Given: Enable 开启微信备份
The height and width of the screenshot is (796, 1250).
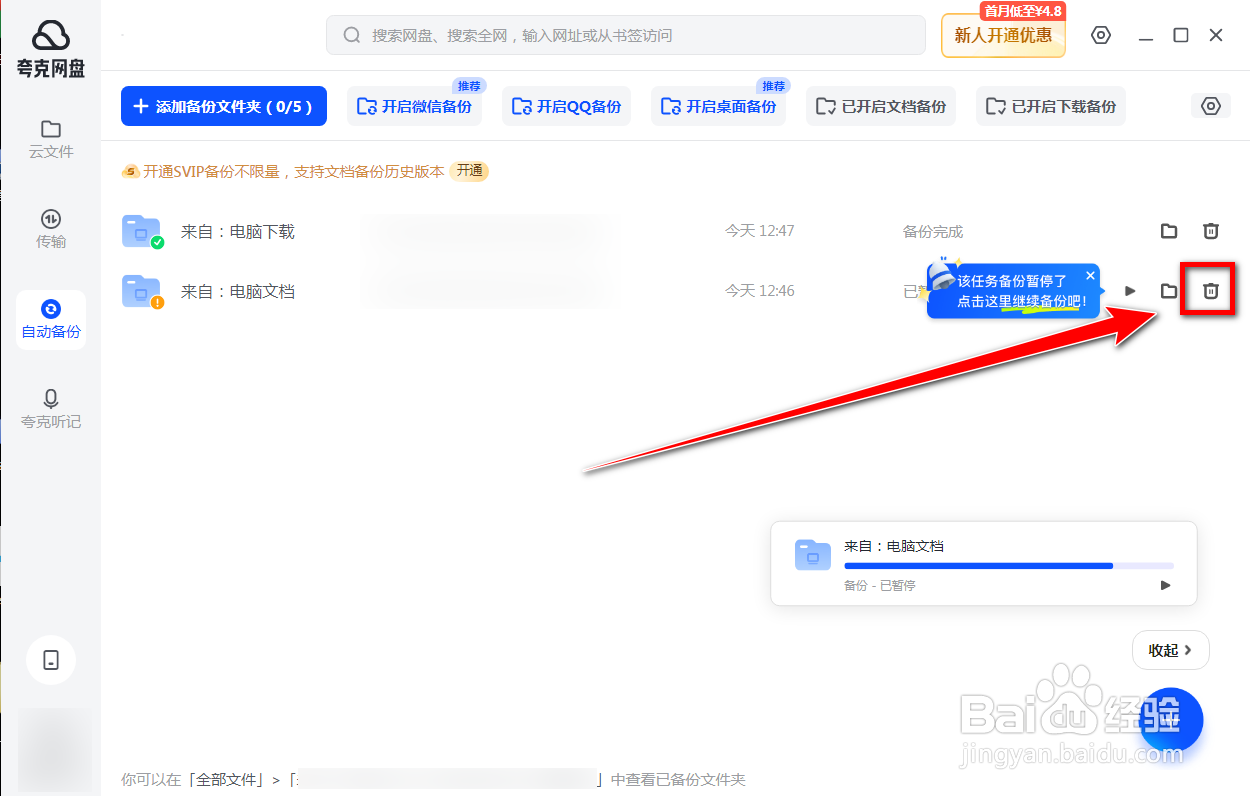Looking at the screenshot, I should [414, 106].
